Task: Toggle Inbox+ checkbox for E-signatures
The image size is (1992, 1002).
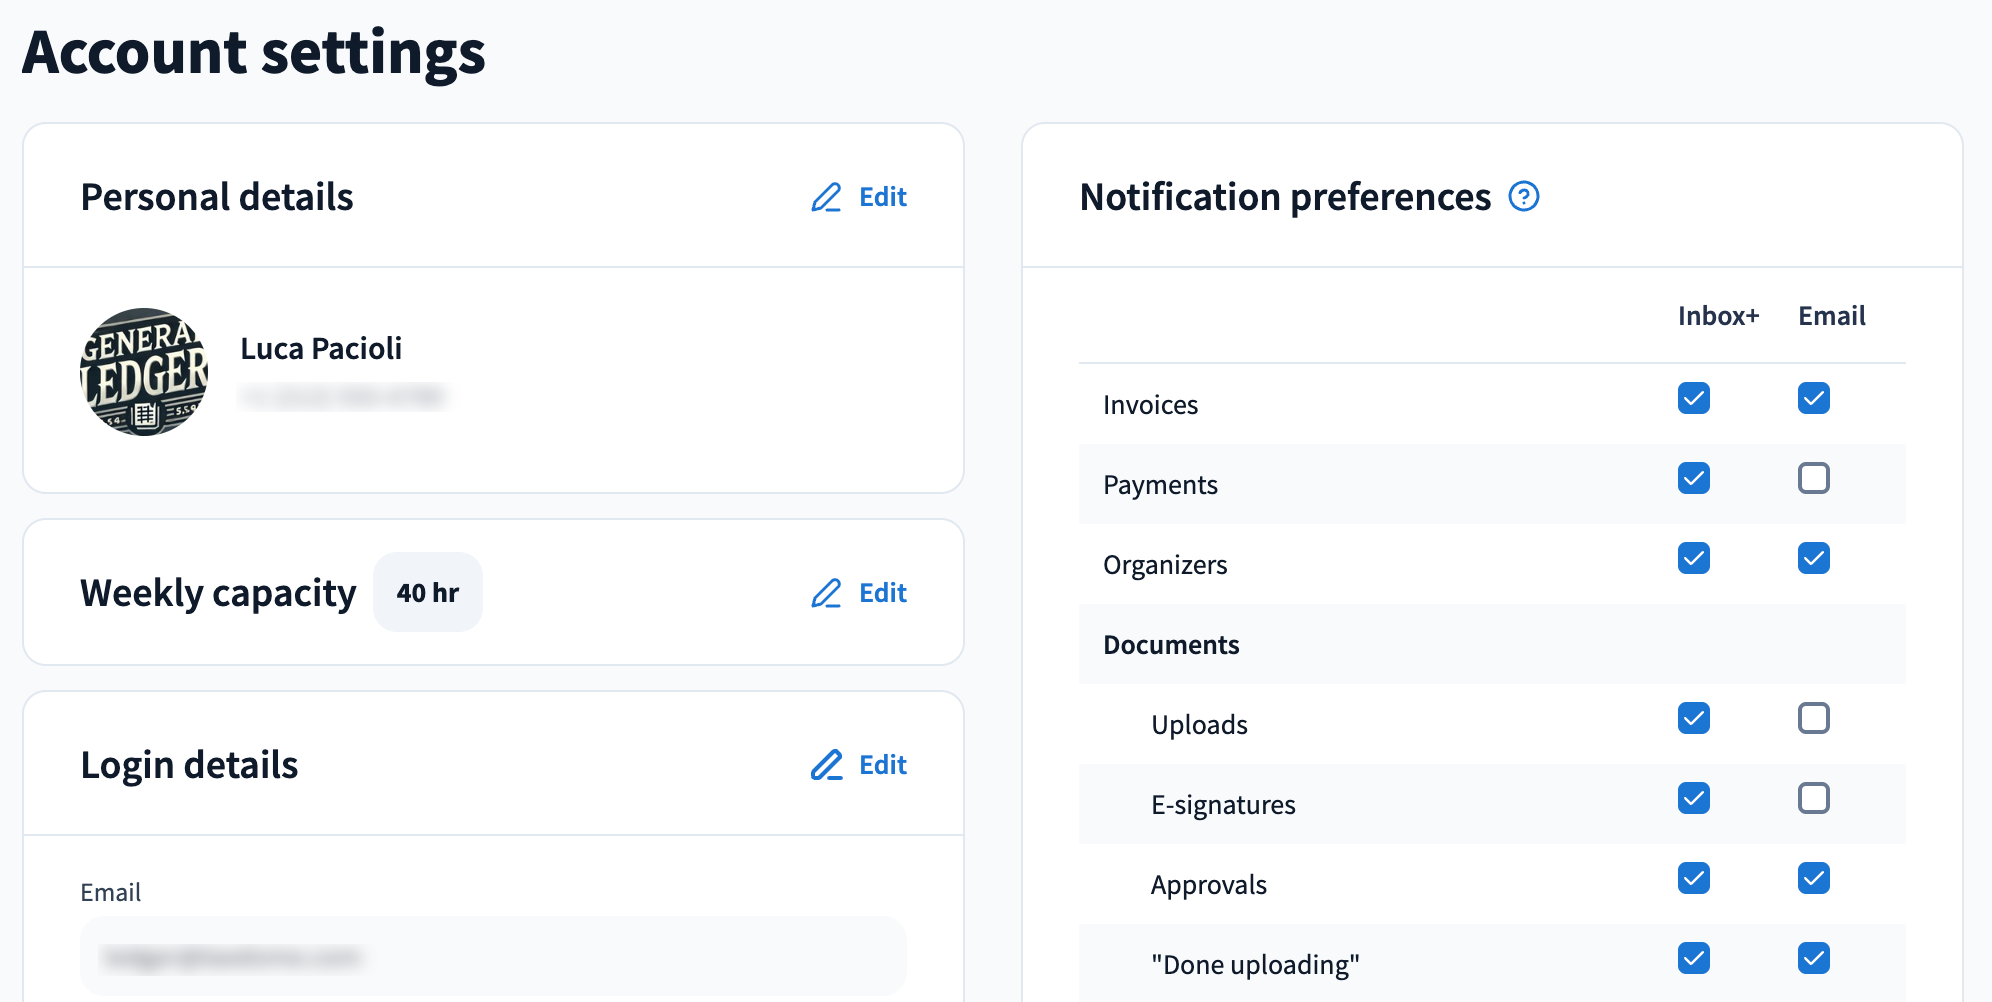Action: pos(1693,798)
